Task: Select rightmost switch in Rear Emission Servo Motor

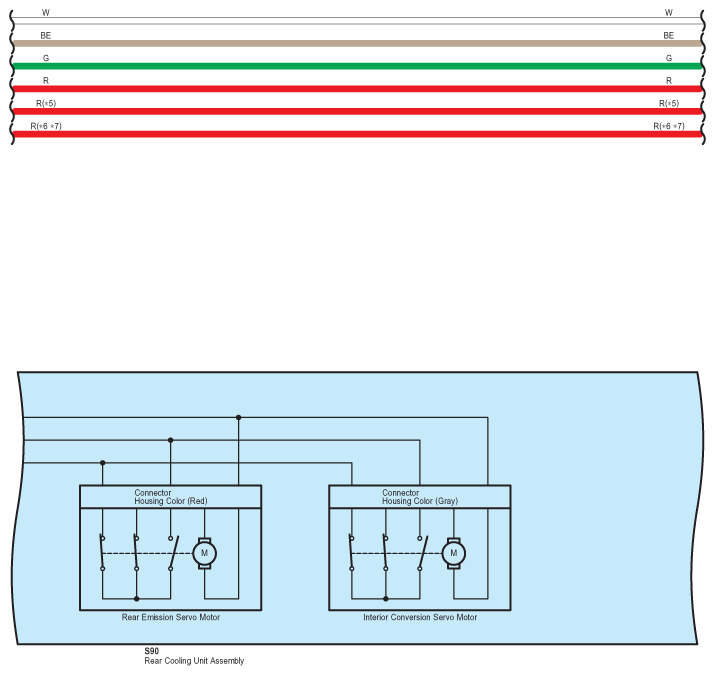Action: tap(172, 552)
